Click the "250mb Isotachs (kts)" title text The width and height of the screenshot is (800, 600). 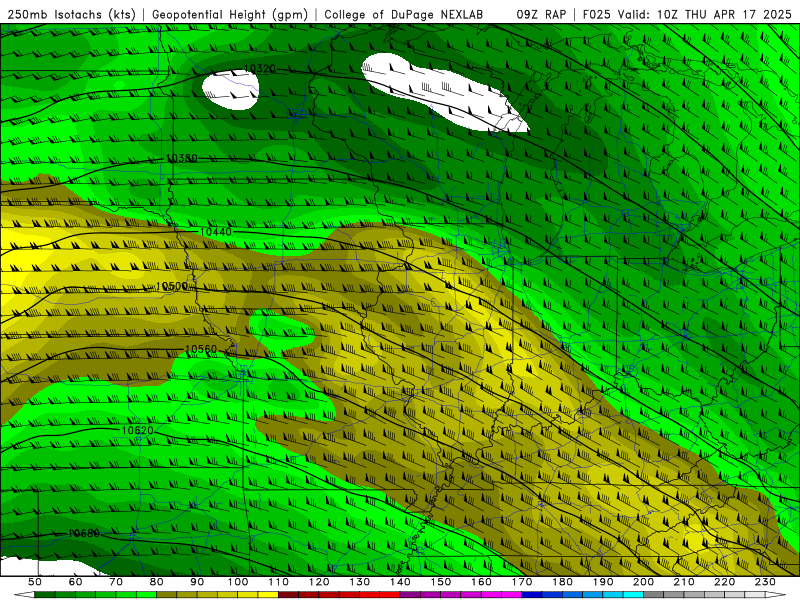(x=71, y=14)
